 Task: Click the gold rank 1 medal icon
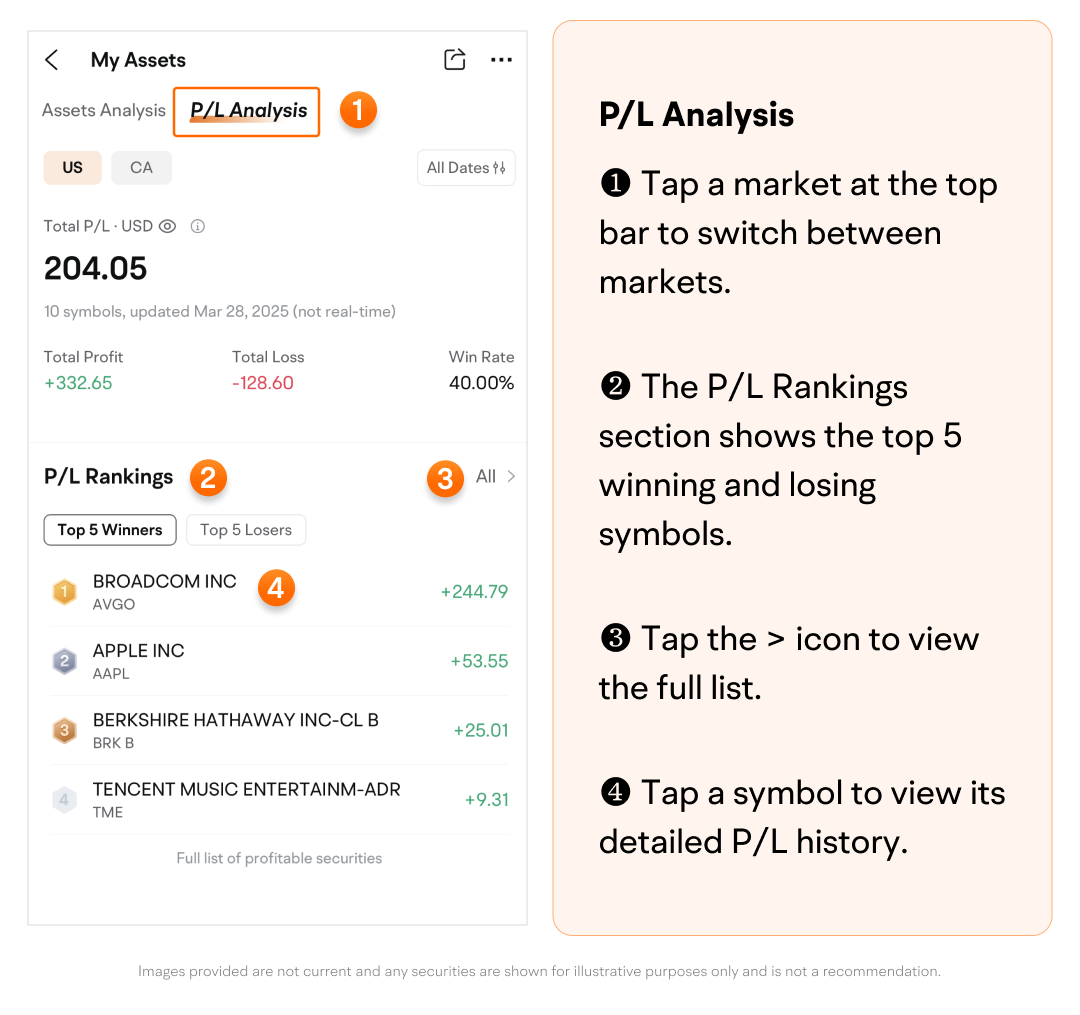(65, 592)
